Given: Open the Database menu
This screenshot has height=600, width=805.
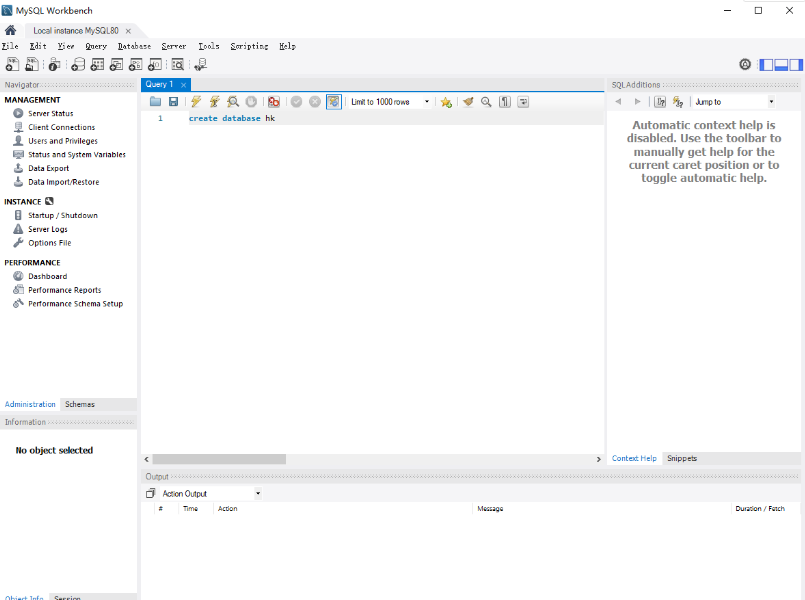Looking at the screenshot, I should coord(134,46).
